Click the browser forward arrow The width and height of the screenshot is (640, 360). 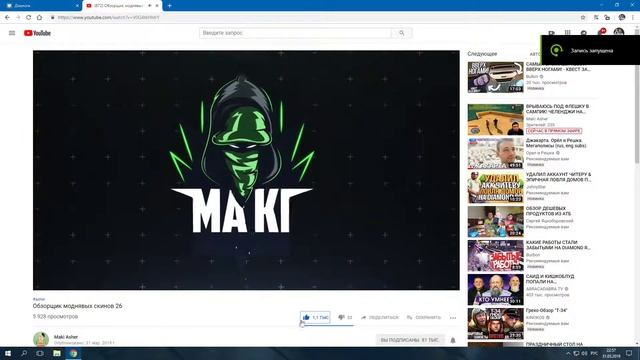tap(18, 18)
